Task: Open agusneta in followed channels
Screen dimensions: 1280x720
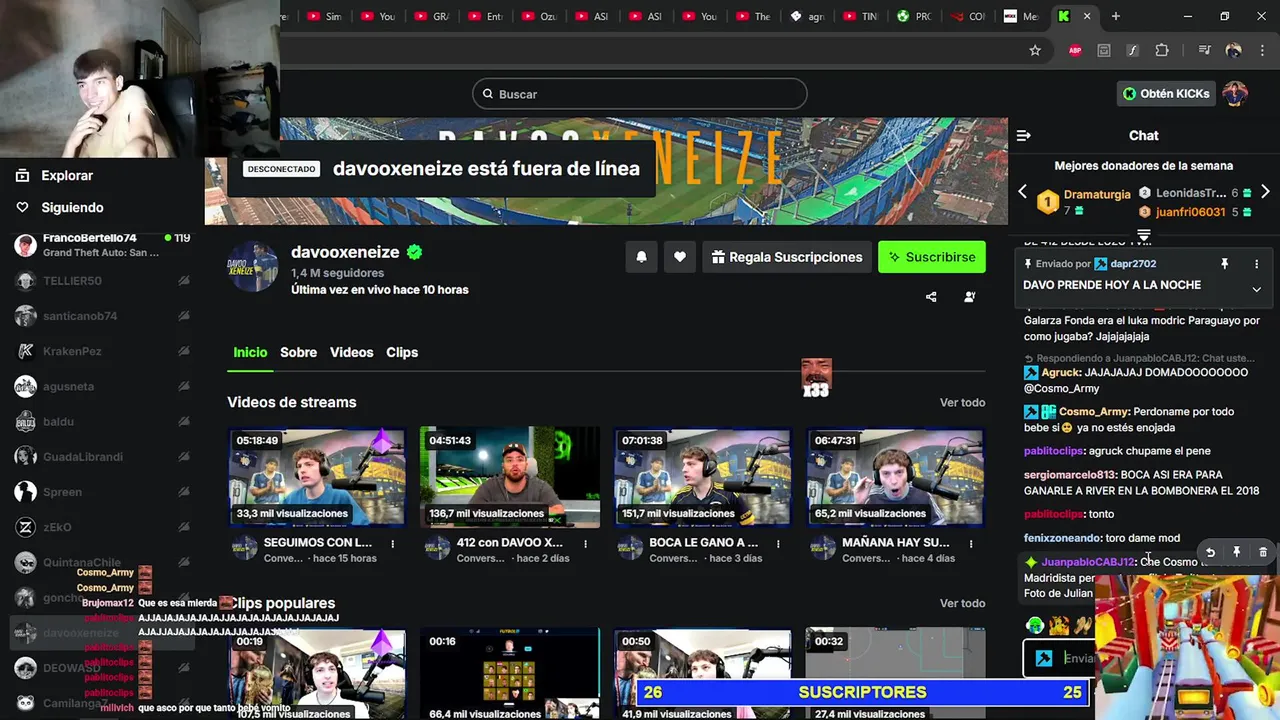Action: click(102, 386)
